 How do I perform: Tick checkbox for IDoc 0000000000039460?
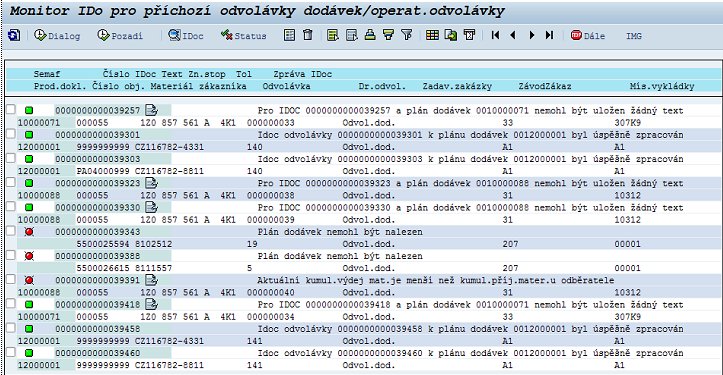tap(11, 352)
